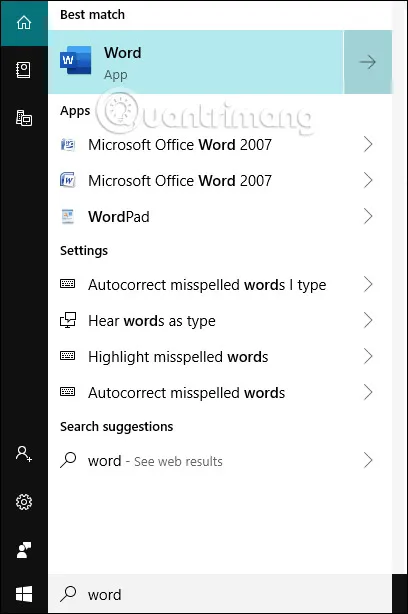
Task: Expand chevron for Hear words as type
Action: pyautogui.click(x=368, y=320)
